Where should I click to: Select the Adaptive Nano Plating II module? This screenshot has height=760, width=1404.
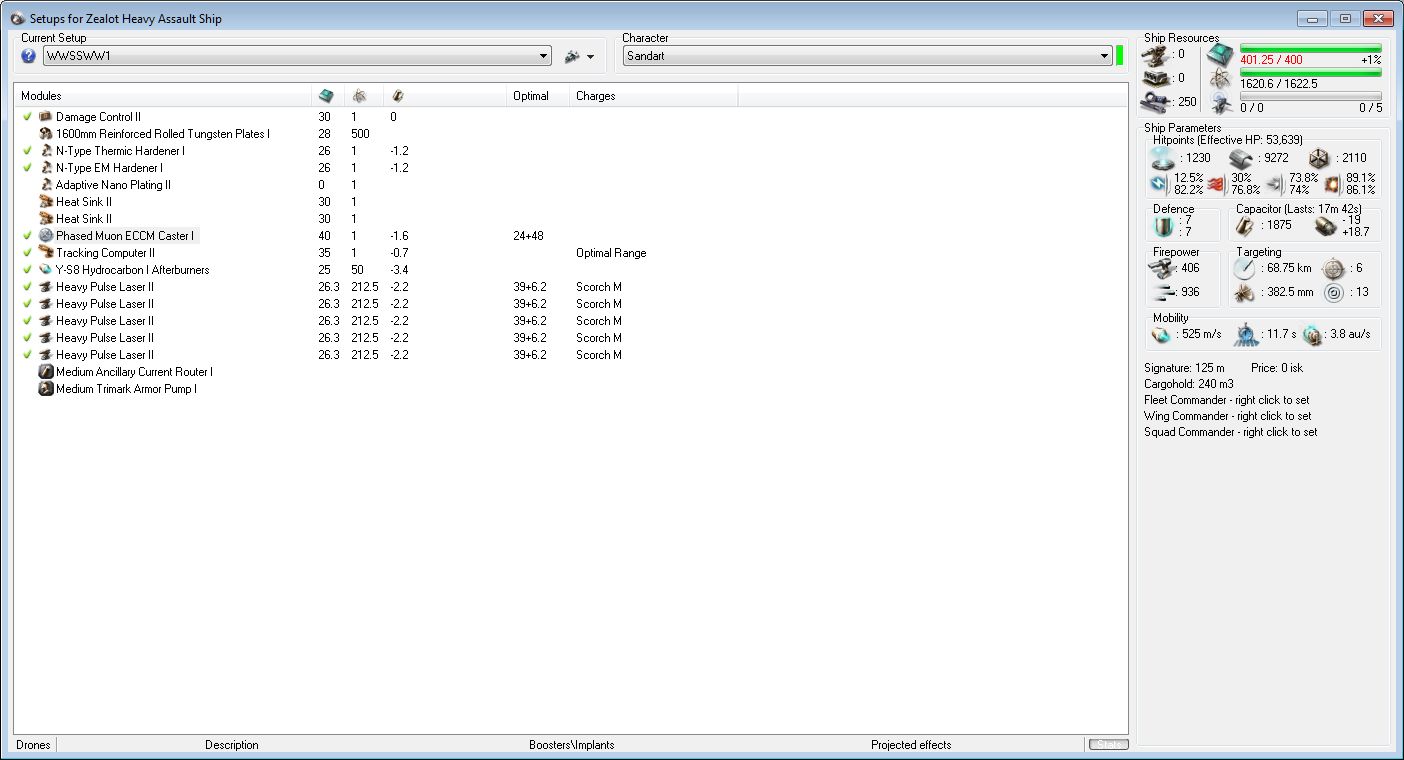click(x=113, y=185)
